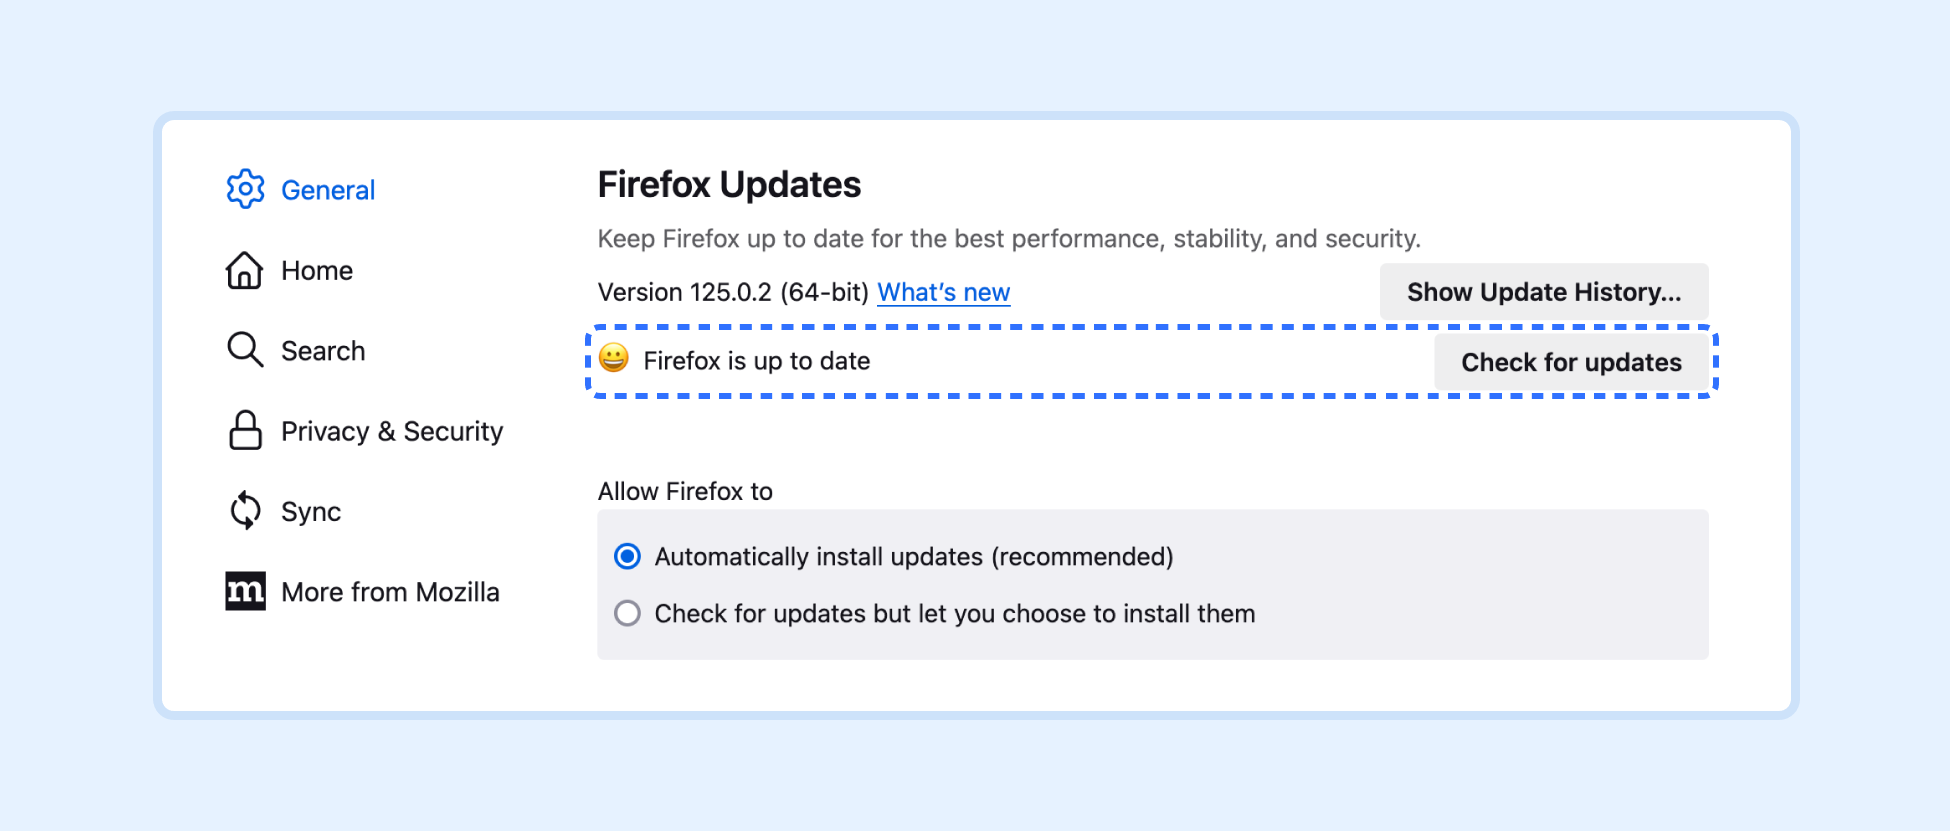
Task: Go to the Search settings label
Action: 323,351
